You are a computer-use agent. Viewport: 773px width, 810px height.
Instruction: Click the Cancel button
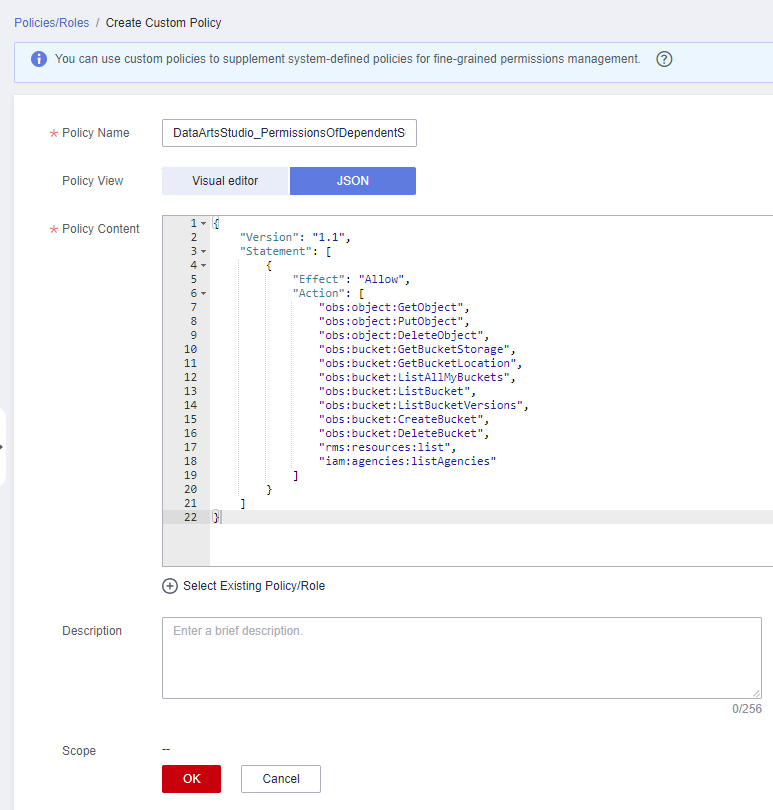281,778
